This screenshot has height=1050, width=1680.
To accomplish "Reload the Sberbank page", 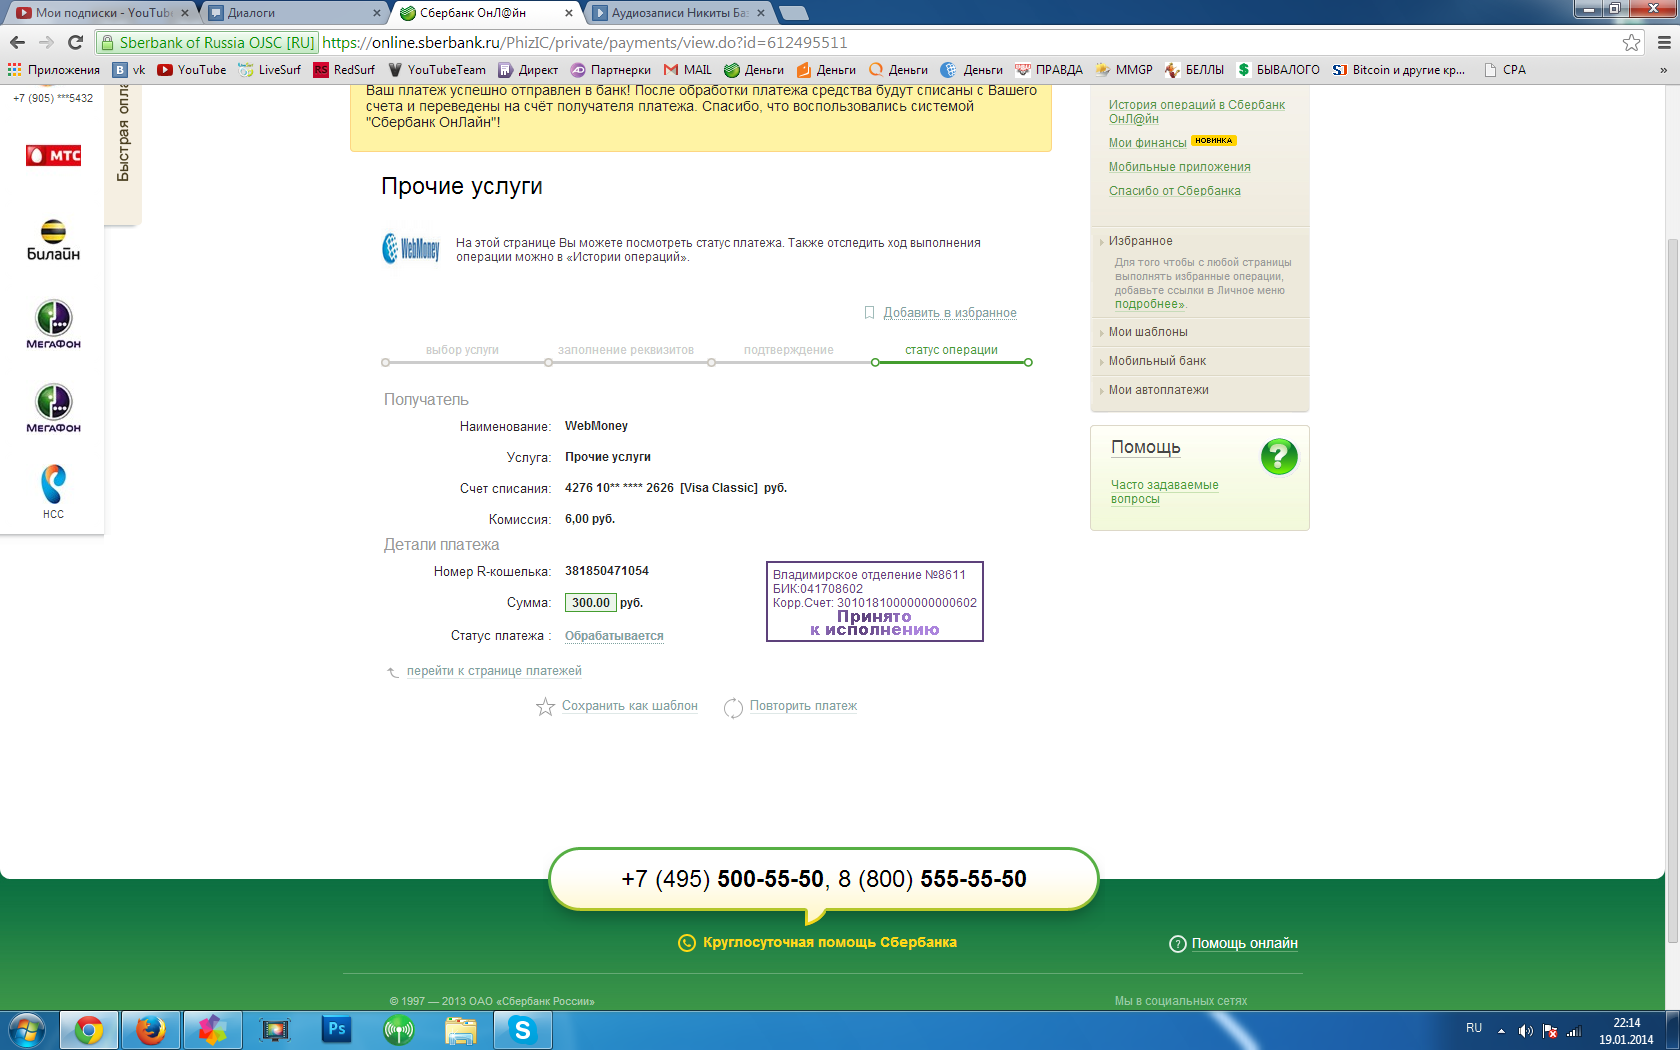I will [75, 42].
